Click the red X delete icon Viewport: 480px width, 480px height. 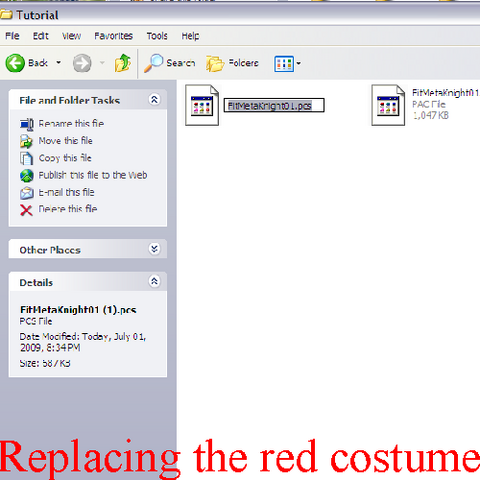(26, 210)
